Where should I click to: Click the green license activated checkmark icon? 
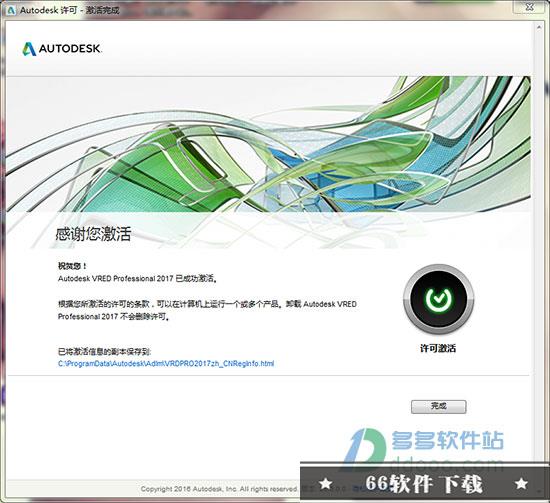(x=438, y=299)
